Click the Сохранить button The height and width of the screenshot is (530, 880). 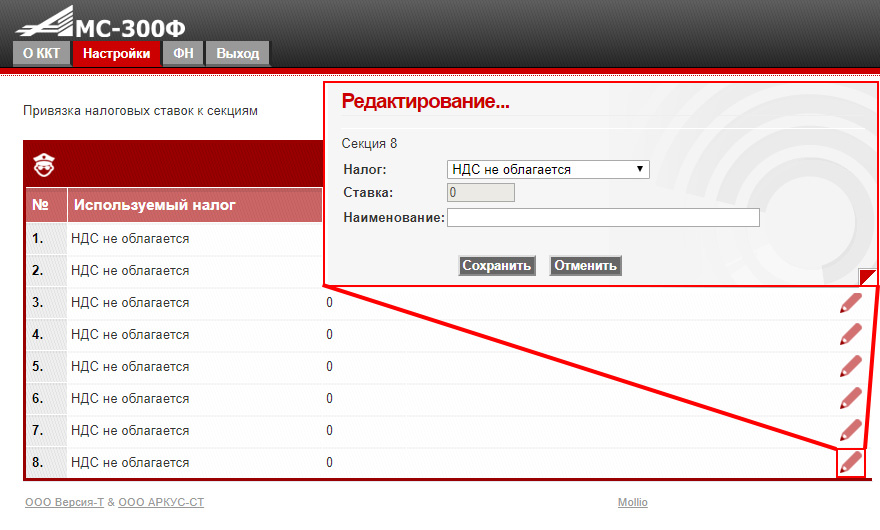coord(497,266)
